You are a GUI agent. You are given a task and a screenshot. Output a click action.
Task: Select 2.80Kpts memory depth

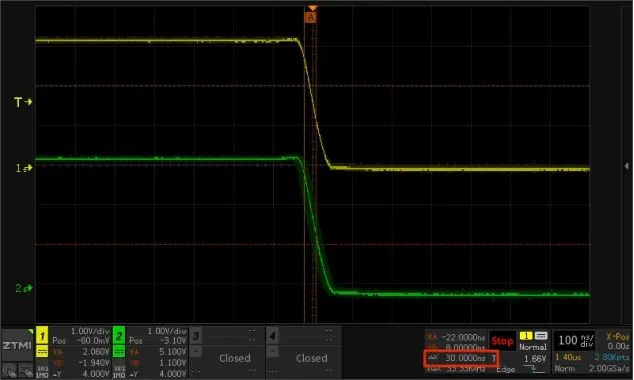point(612,357)
